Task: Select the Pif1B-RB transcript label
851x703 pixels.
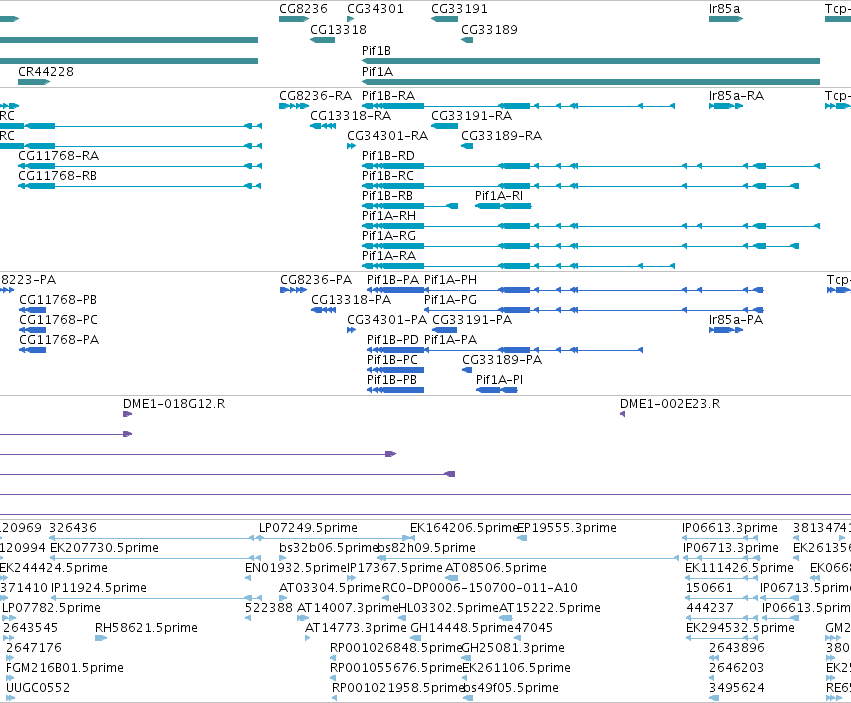Action: pyautogui.click(x=387, y=196)
